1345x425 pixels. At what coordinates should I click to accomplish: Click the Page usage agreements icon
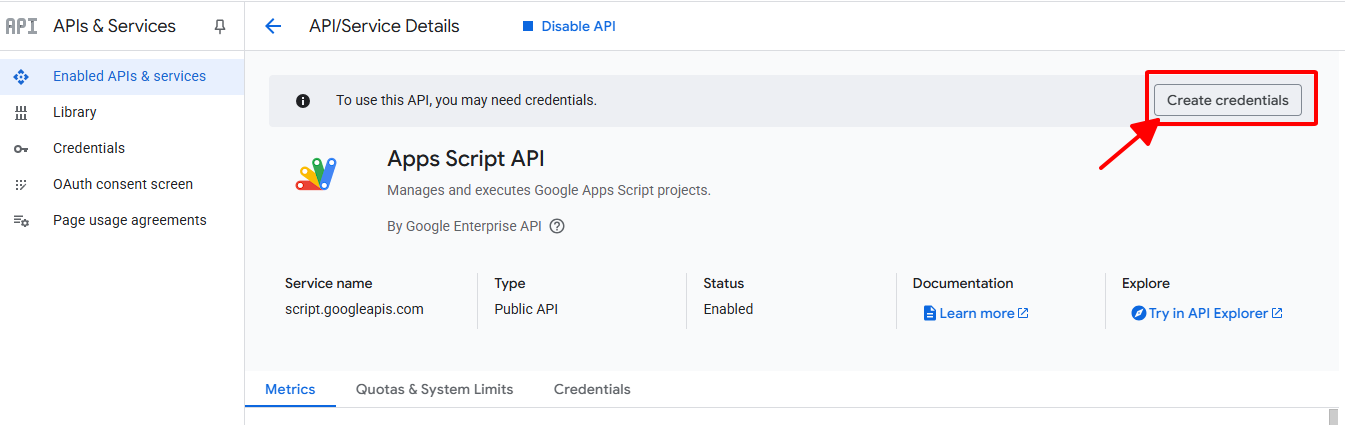(21, 221)
